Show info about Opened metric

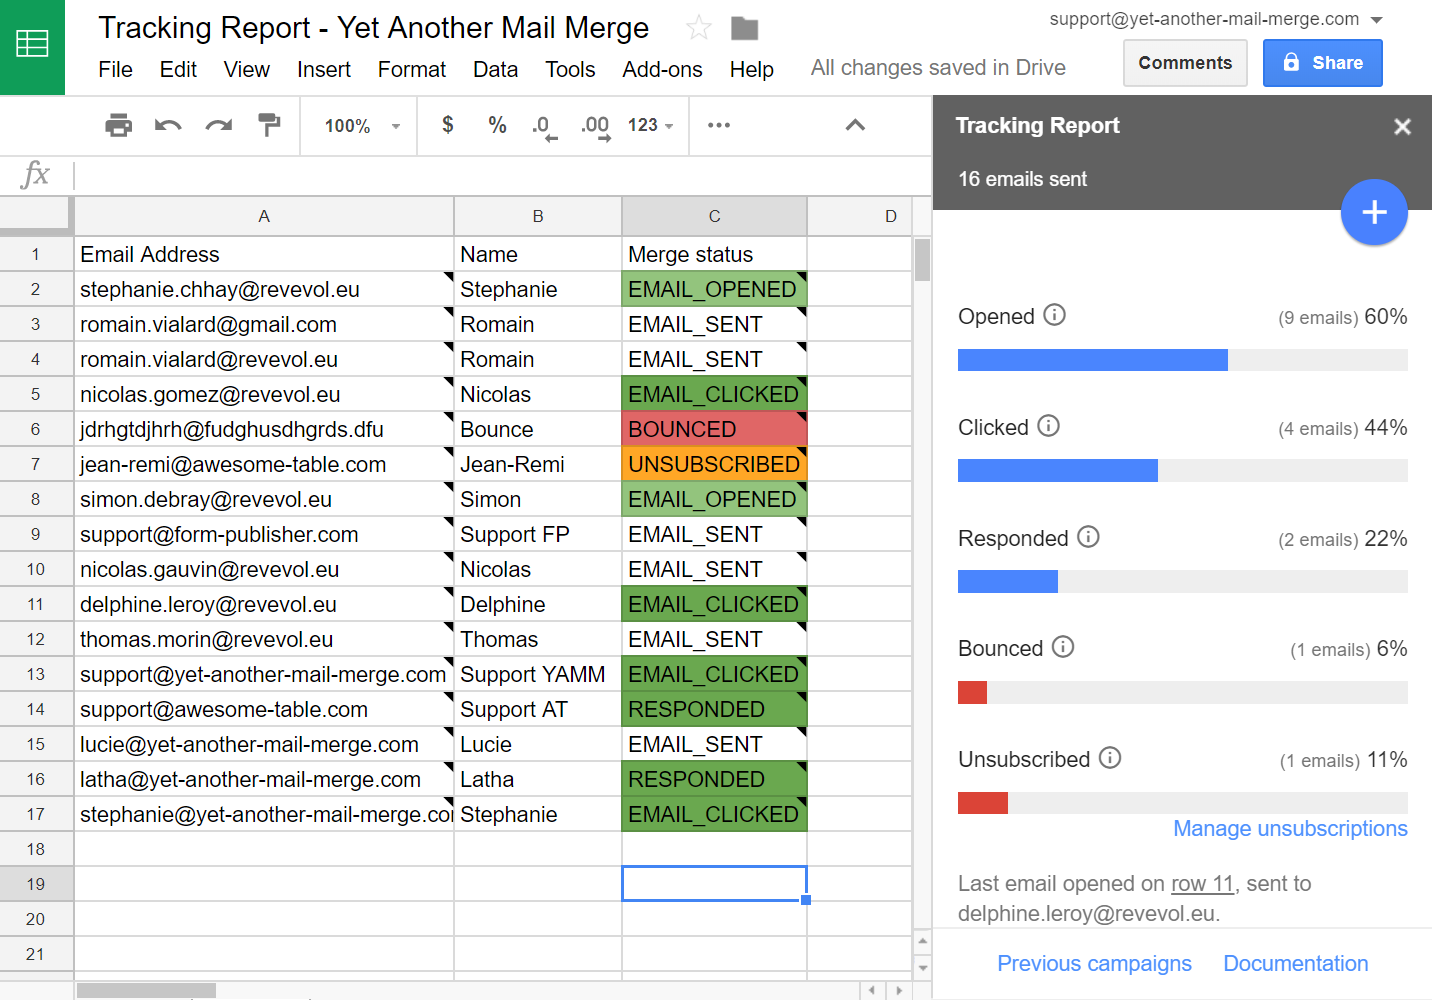(1054, 315)
